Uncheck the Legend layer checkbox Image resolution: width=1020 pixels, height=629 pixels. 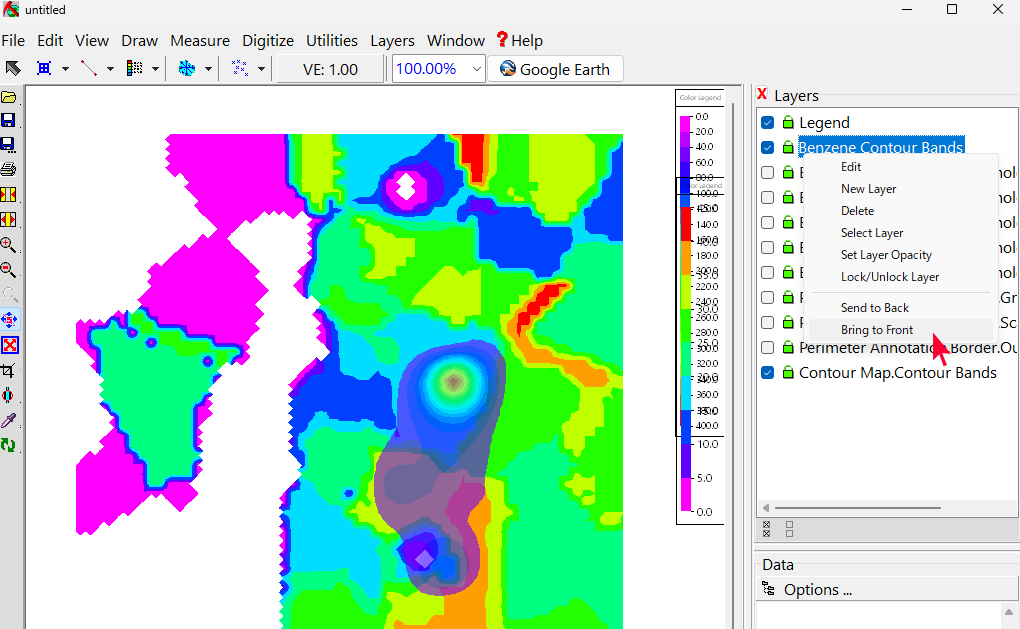(x=768, y=123)
